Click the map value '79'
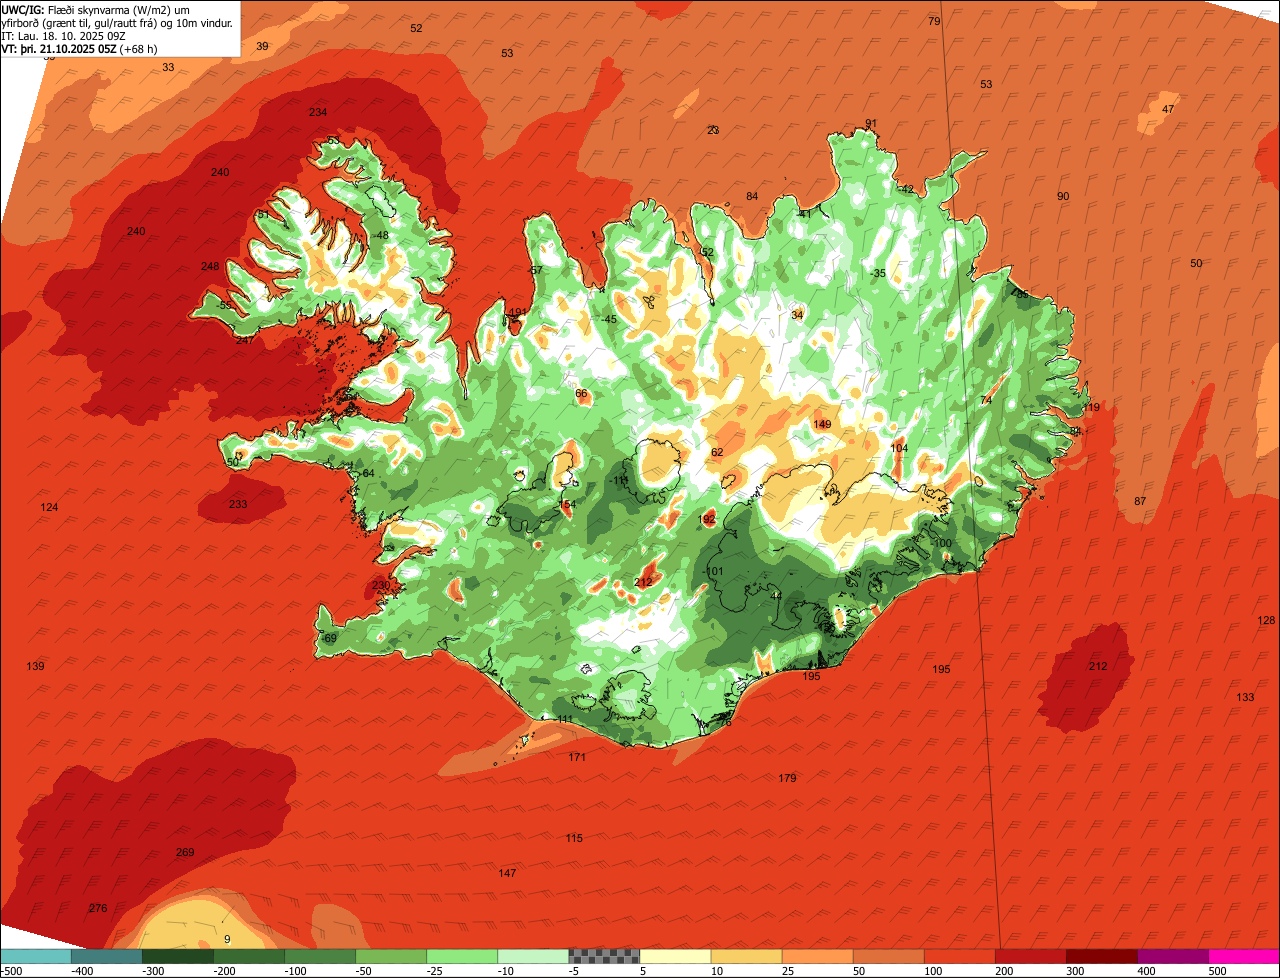 pos(934,21)
